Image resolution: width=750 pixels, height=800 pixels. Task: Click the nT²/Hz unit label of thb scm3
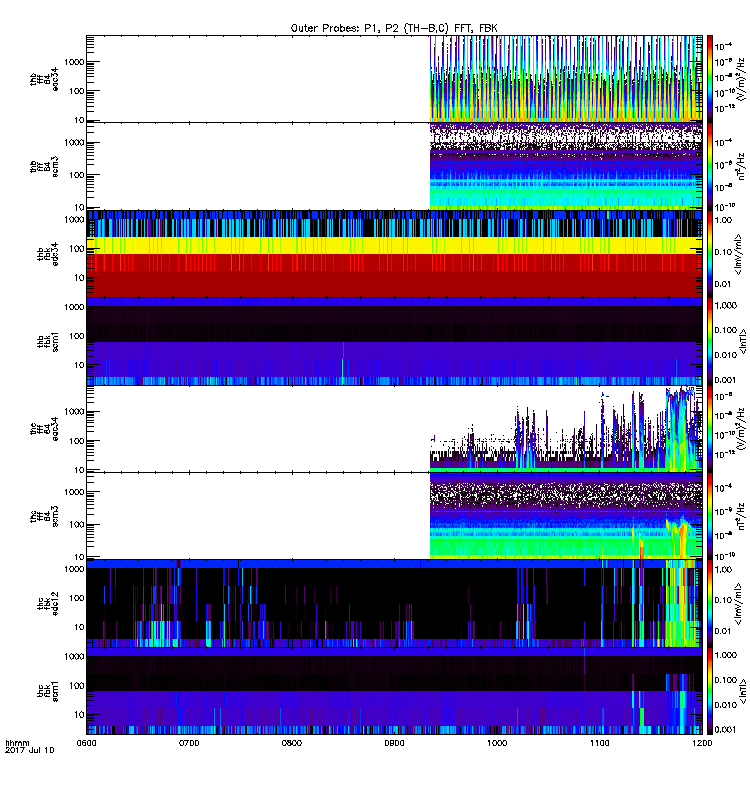point(741,166)
